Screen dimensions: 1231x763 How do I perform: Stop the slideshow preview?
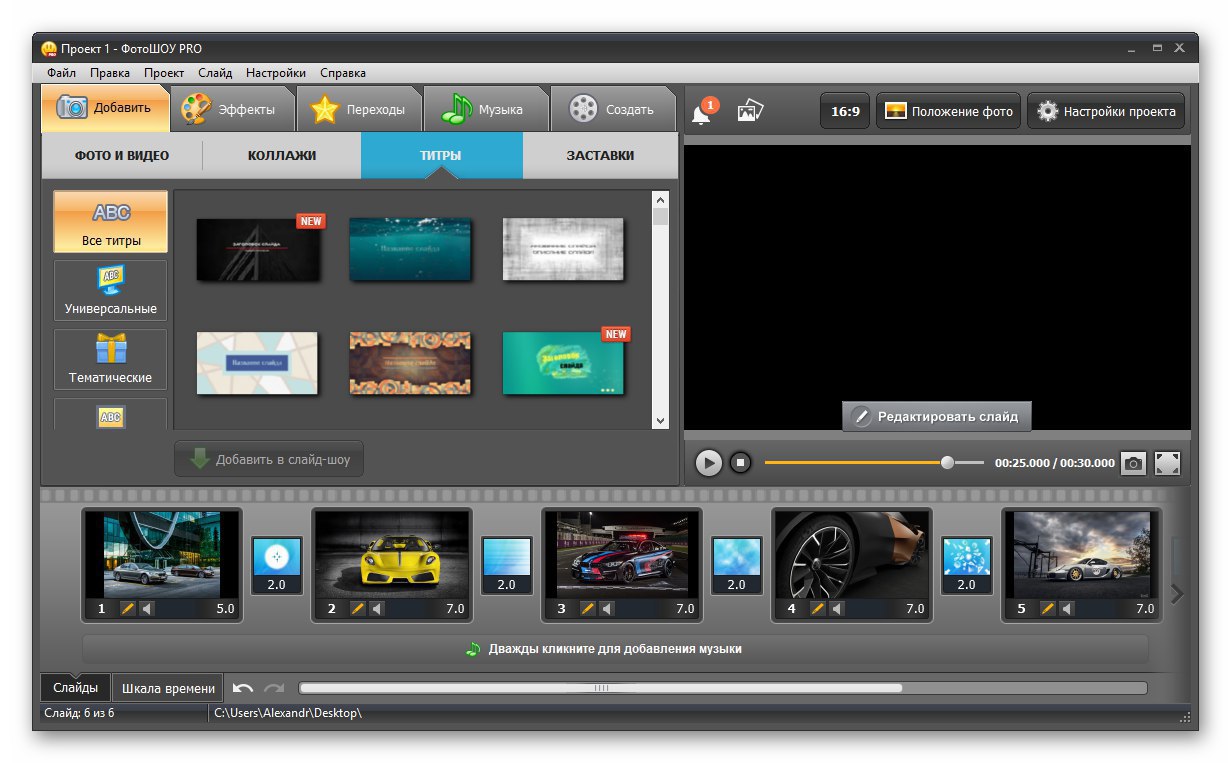pyautogui.click(x=740, y=463)
